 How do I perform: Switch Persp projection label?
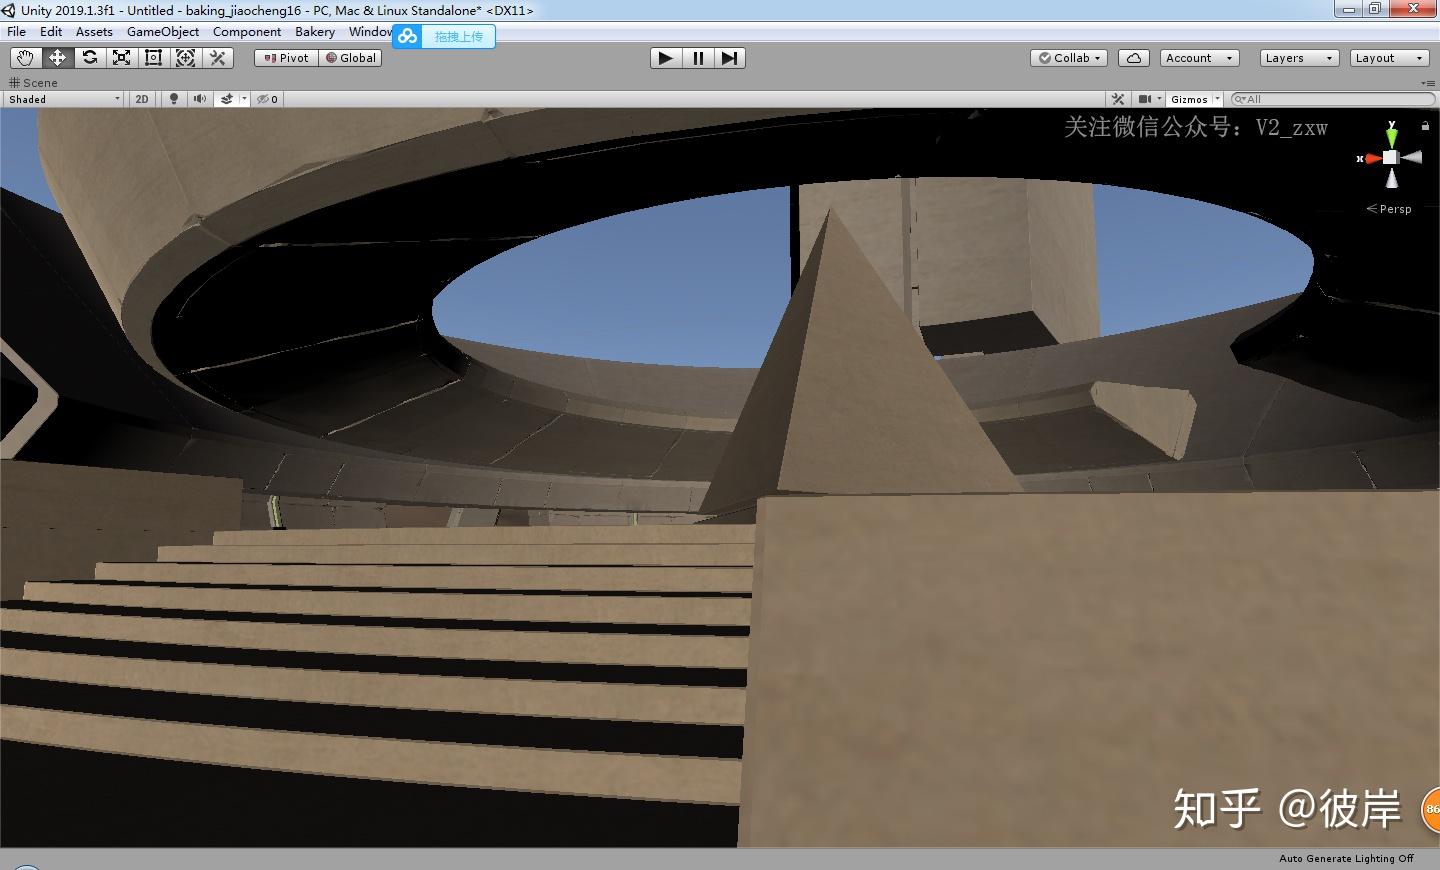[1389, 209]
